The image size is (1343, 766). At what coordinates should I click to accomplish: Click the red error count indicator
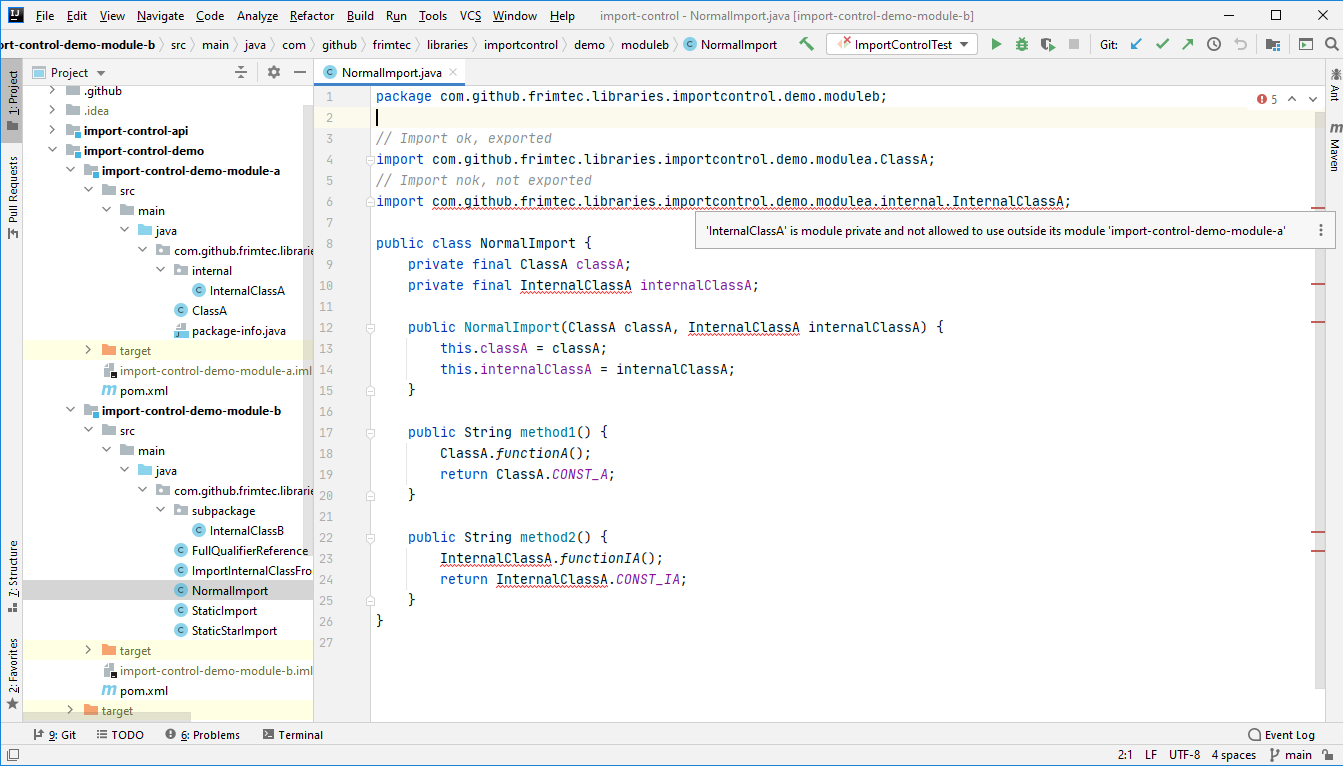[1267, 99]
